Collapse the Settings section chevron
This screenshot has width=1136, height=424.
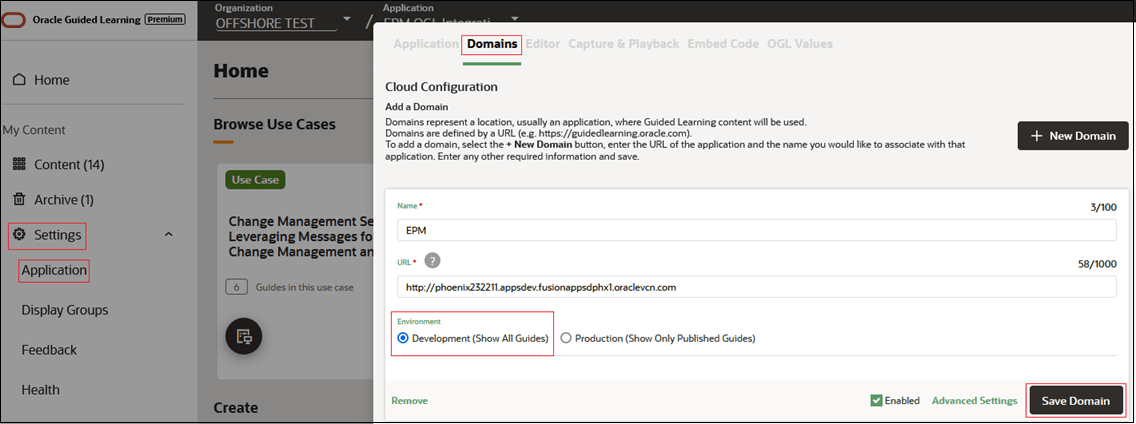click(x=169, y=235)
